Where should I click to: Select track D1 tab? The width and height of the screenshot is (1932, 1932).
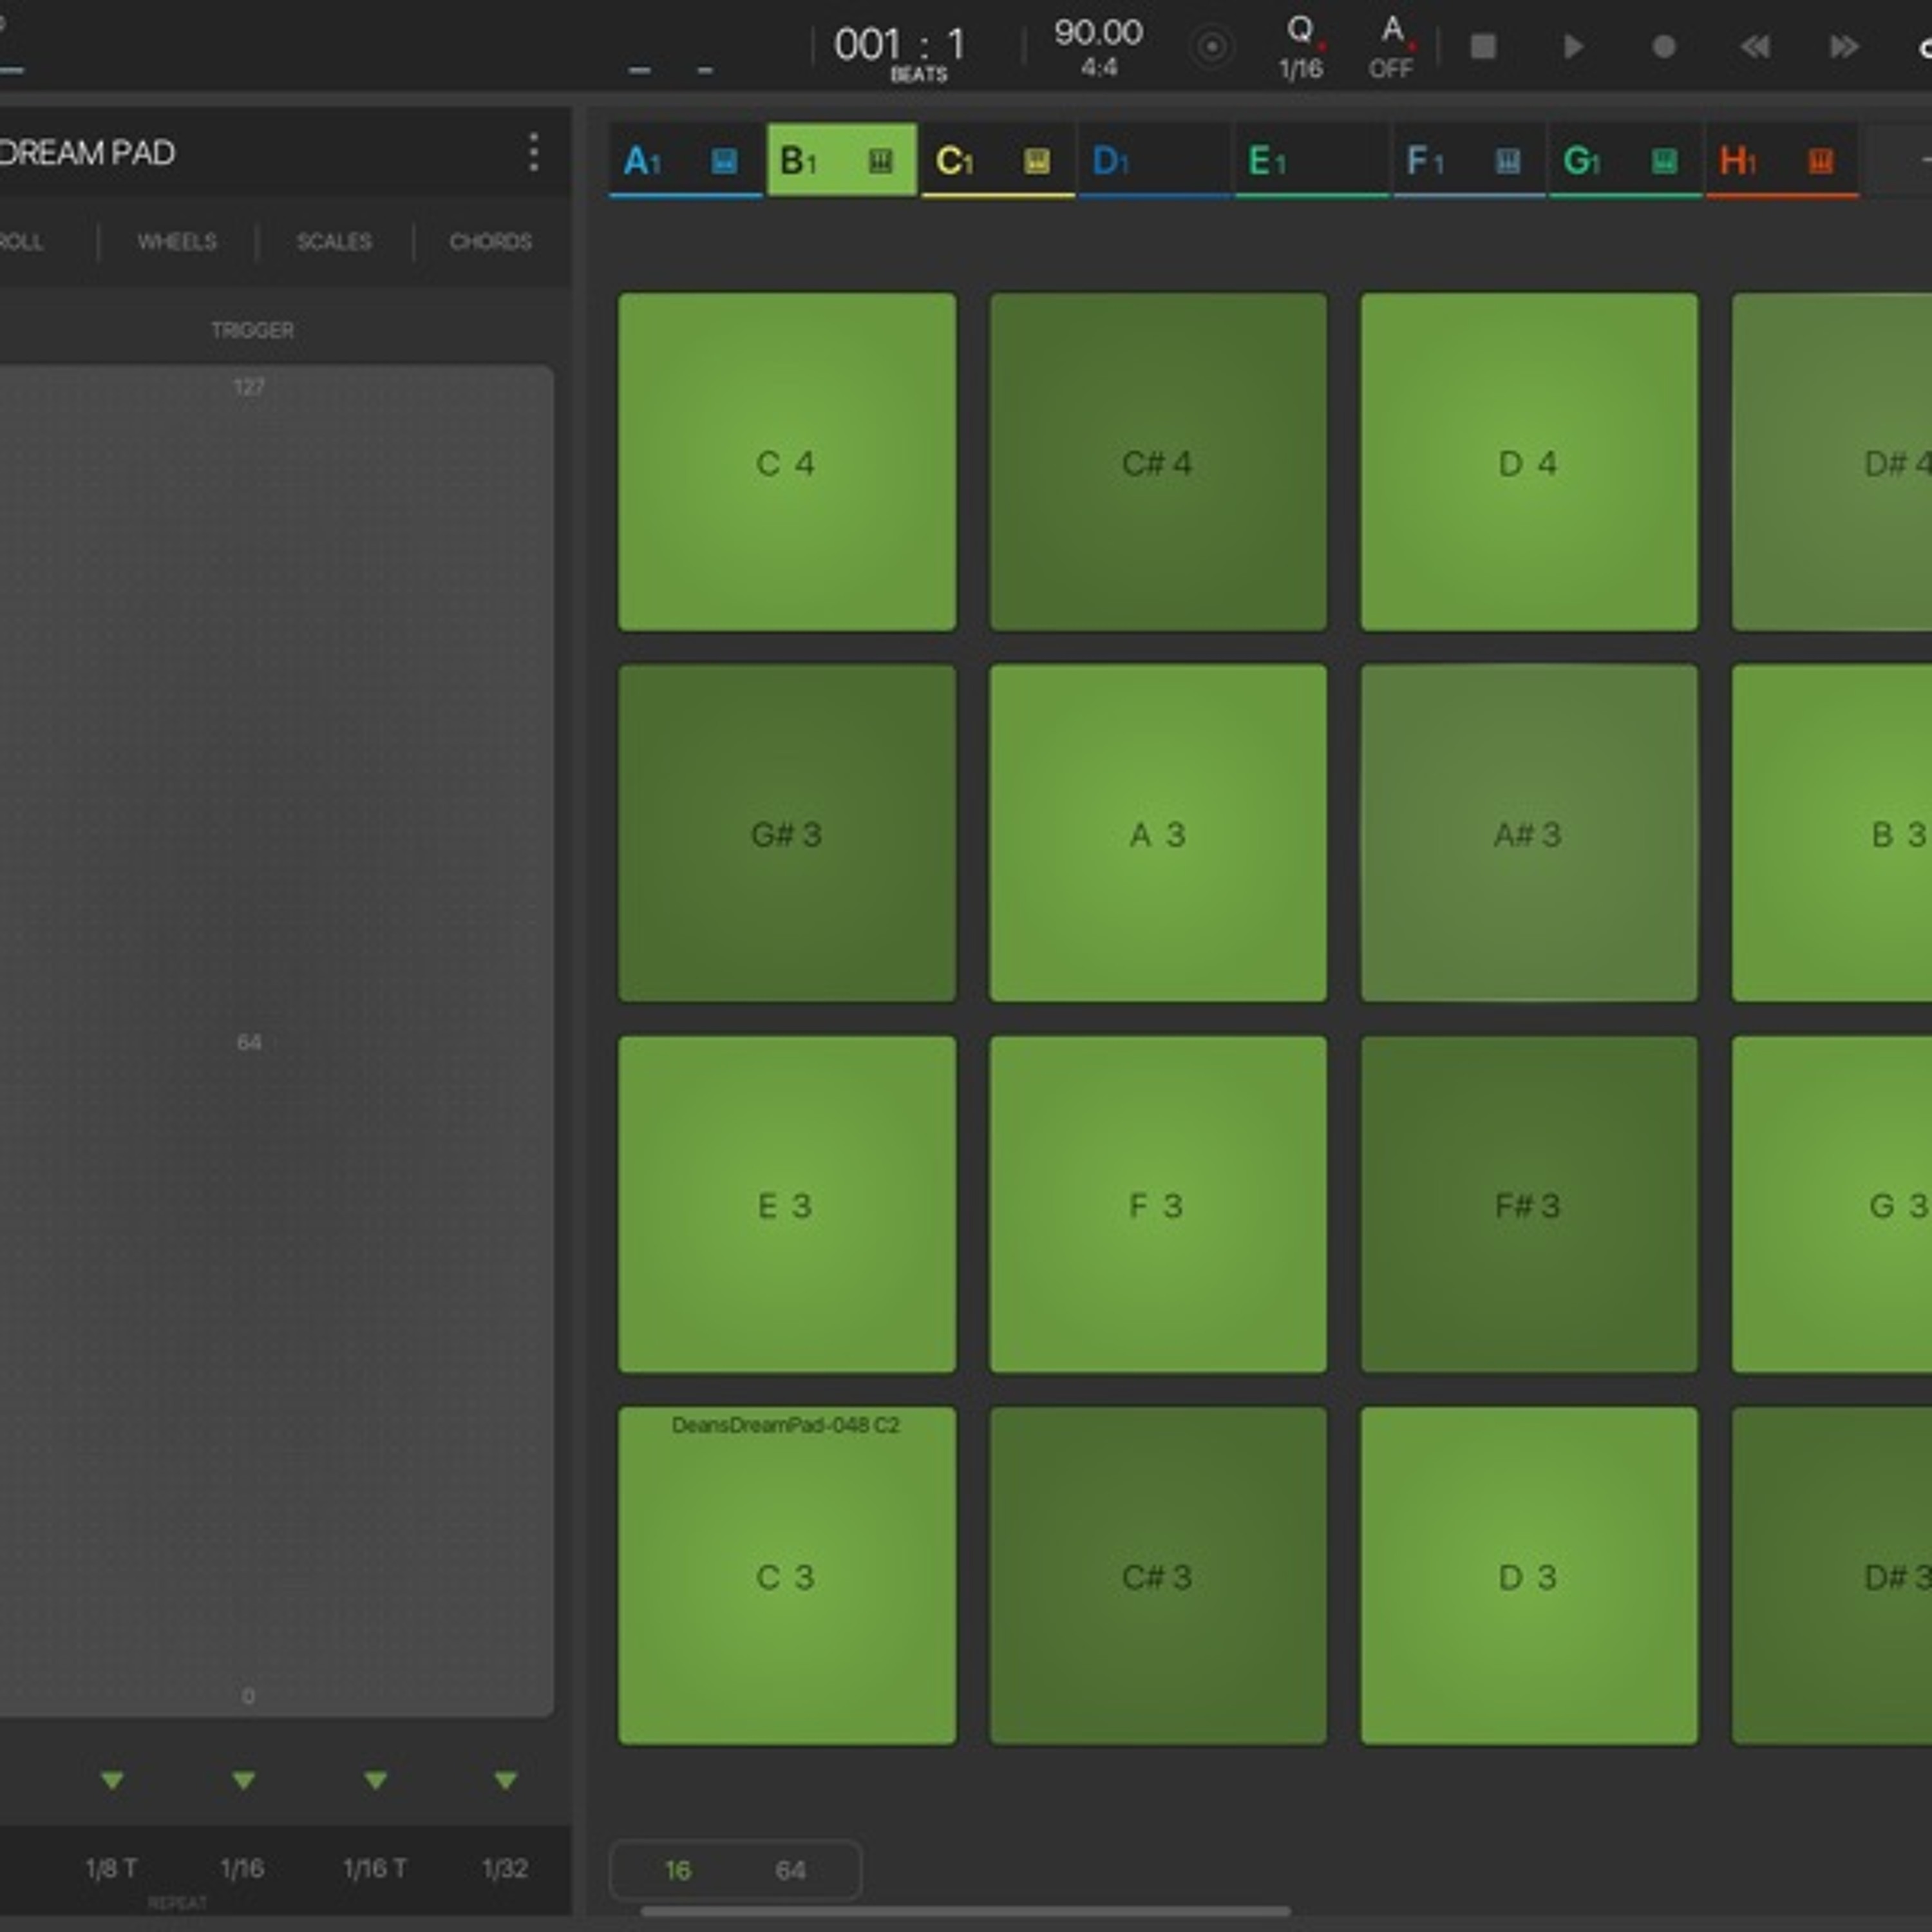(x=1154, y=160)
